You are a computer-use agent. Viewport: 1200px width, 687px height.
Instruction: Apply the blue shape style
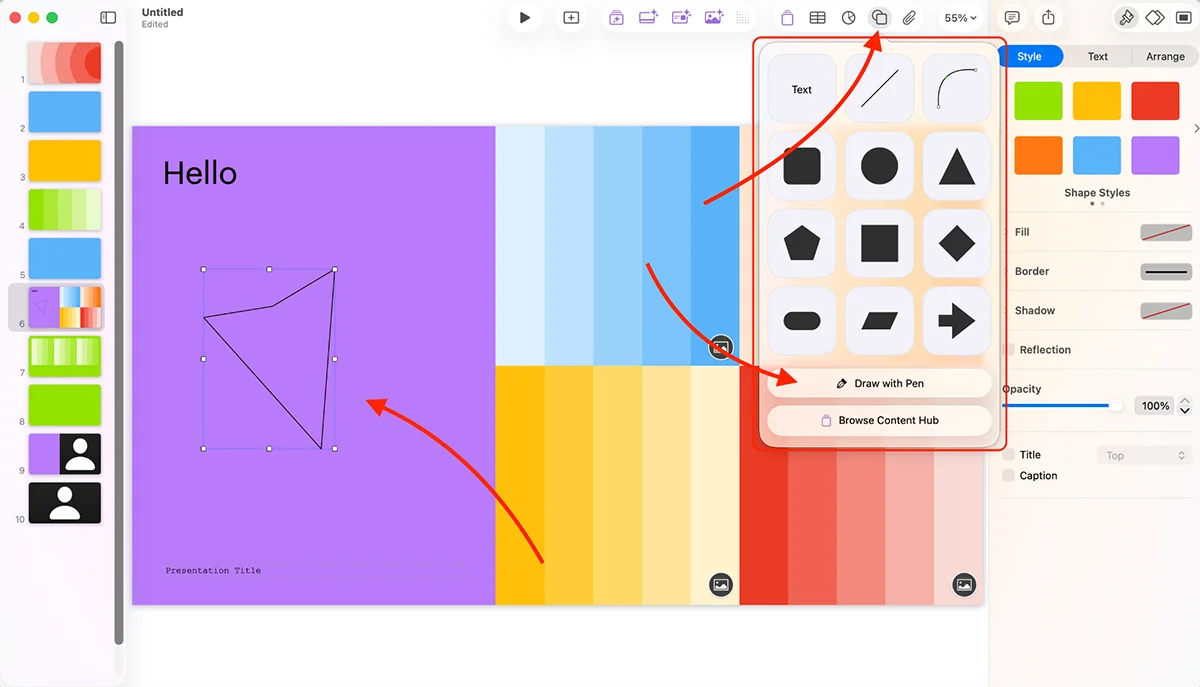(1097, 155)
